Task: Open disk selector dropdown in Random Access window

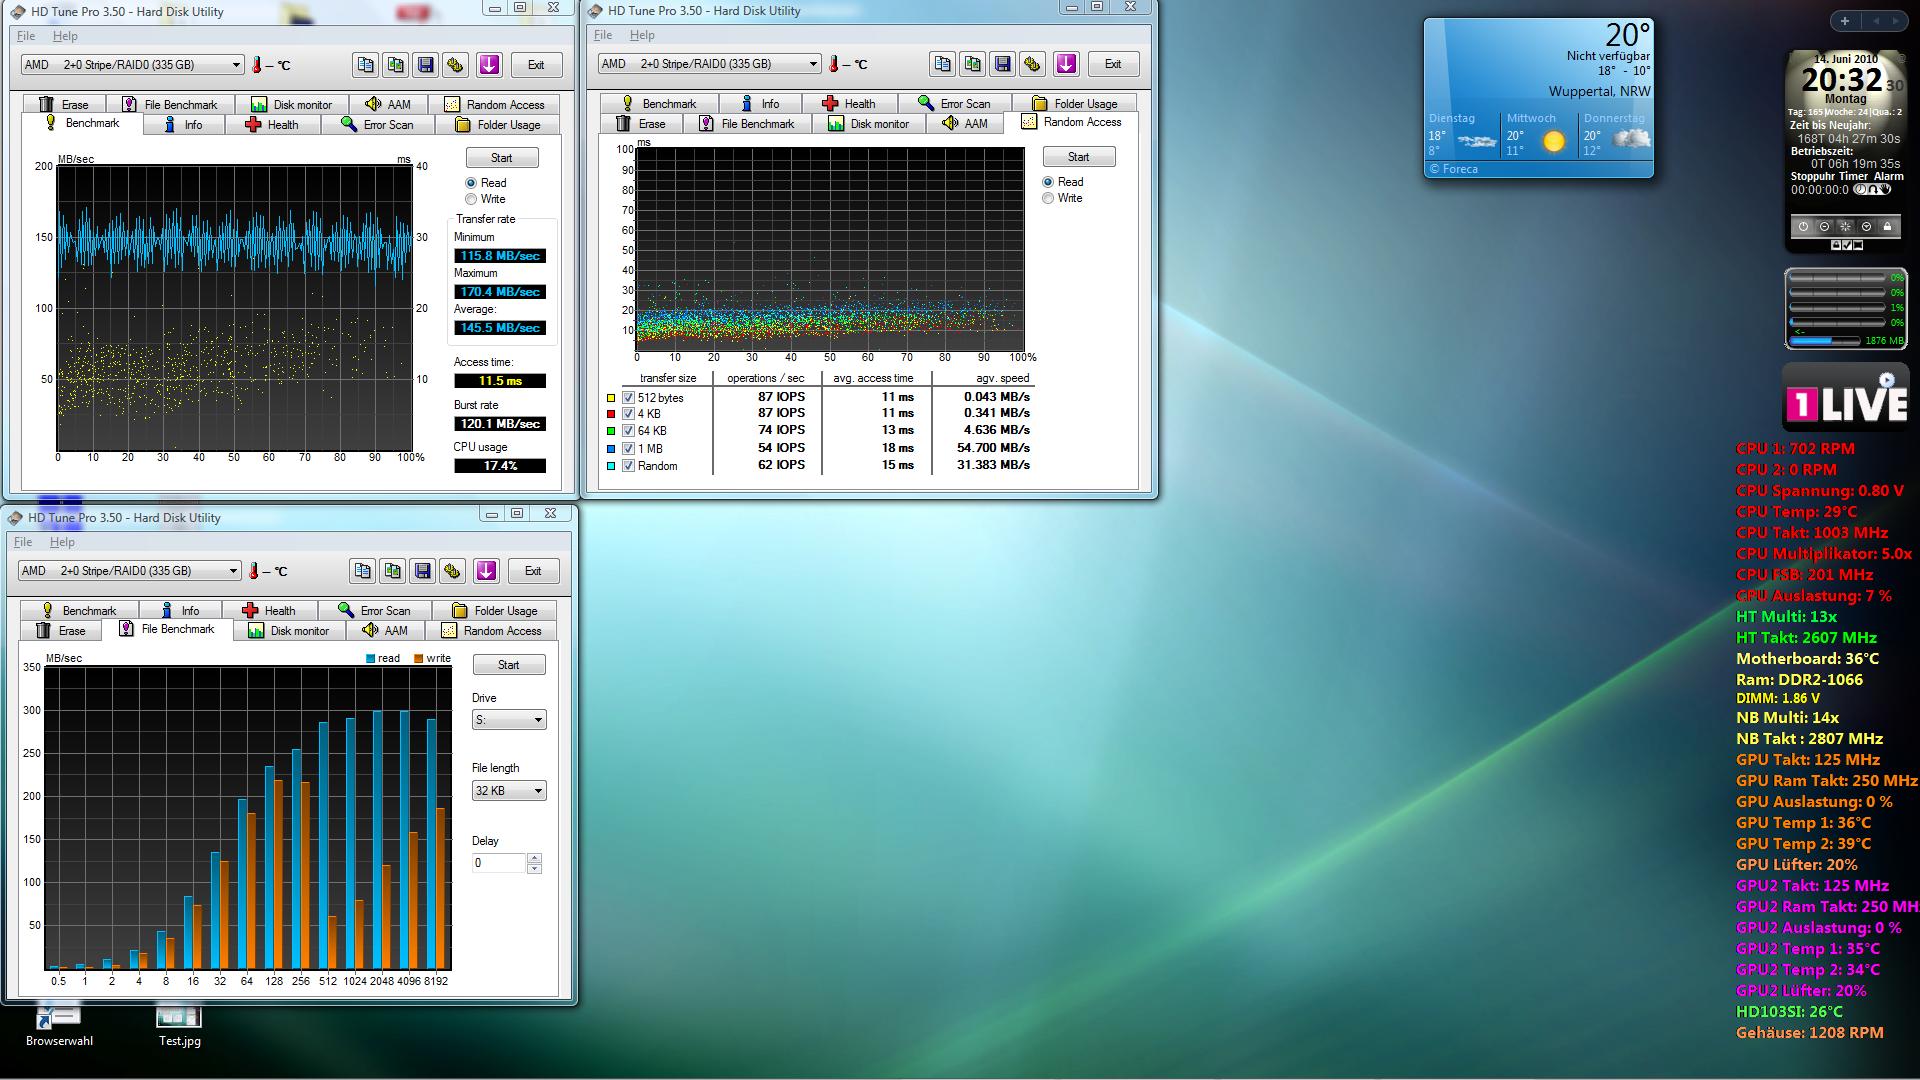Action: [813, 64]
